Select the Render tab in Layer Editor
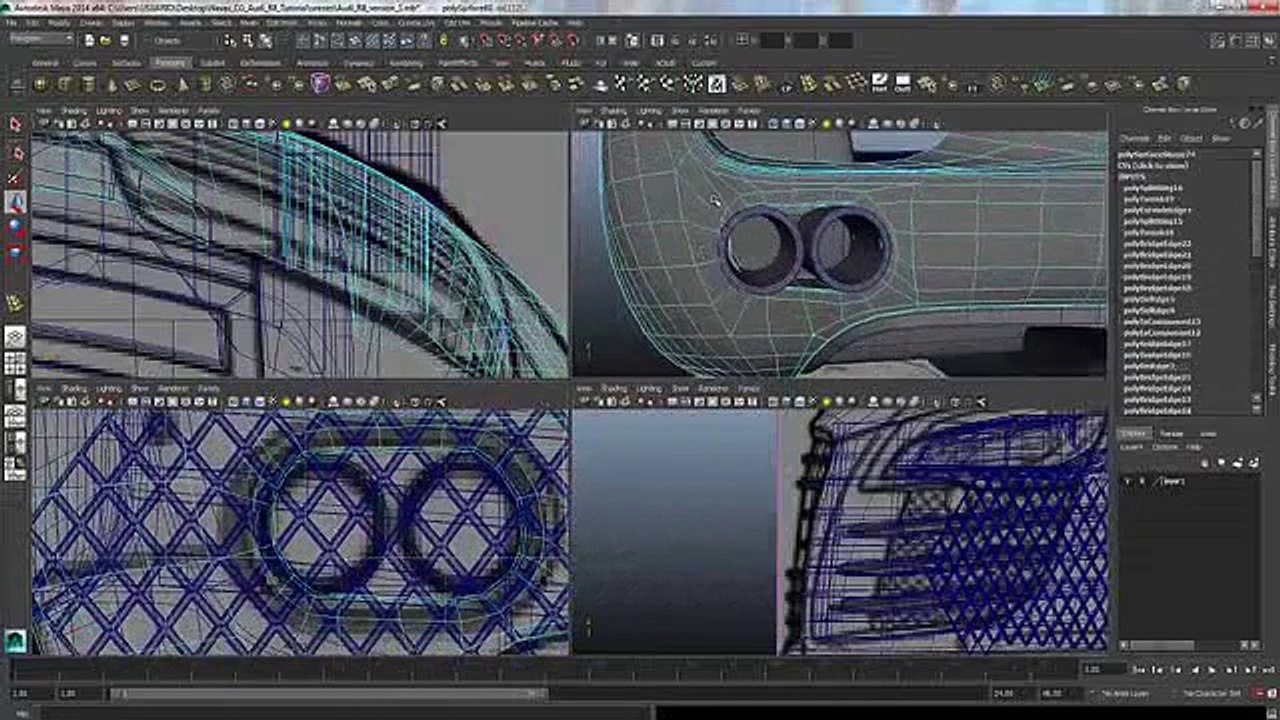The height and width of the screenshot is (720, 1280). click(1171, 433)
